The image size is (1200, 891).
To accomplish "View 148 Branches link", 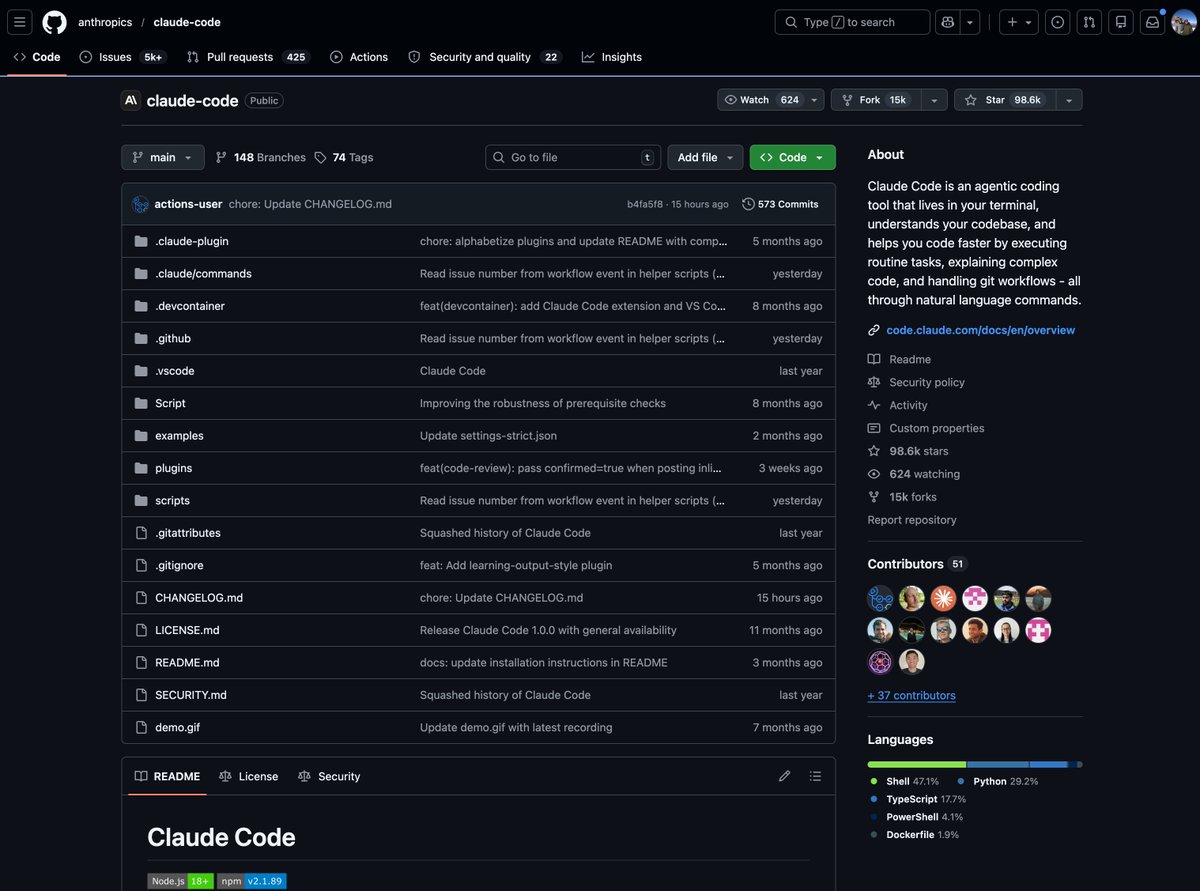I will tap(260, 157).
